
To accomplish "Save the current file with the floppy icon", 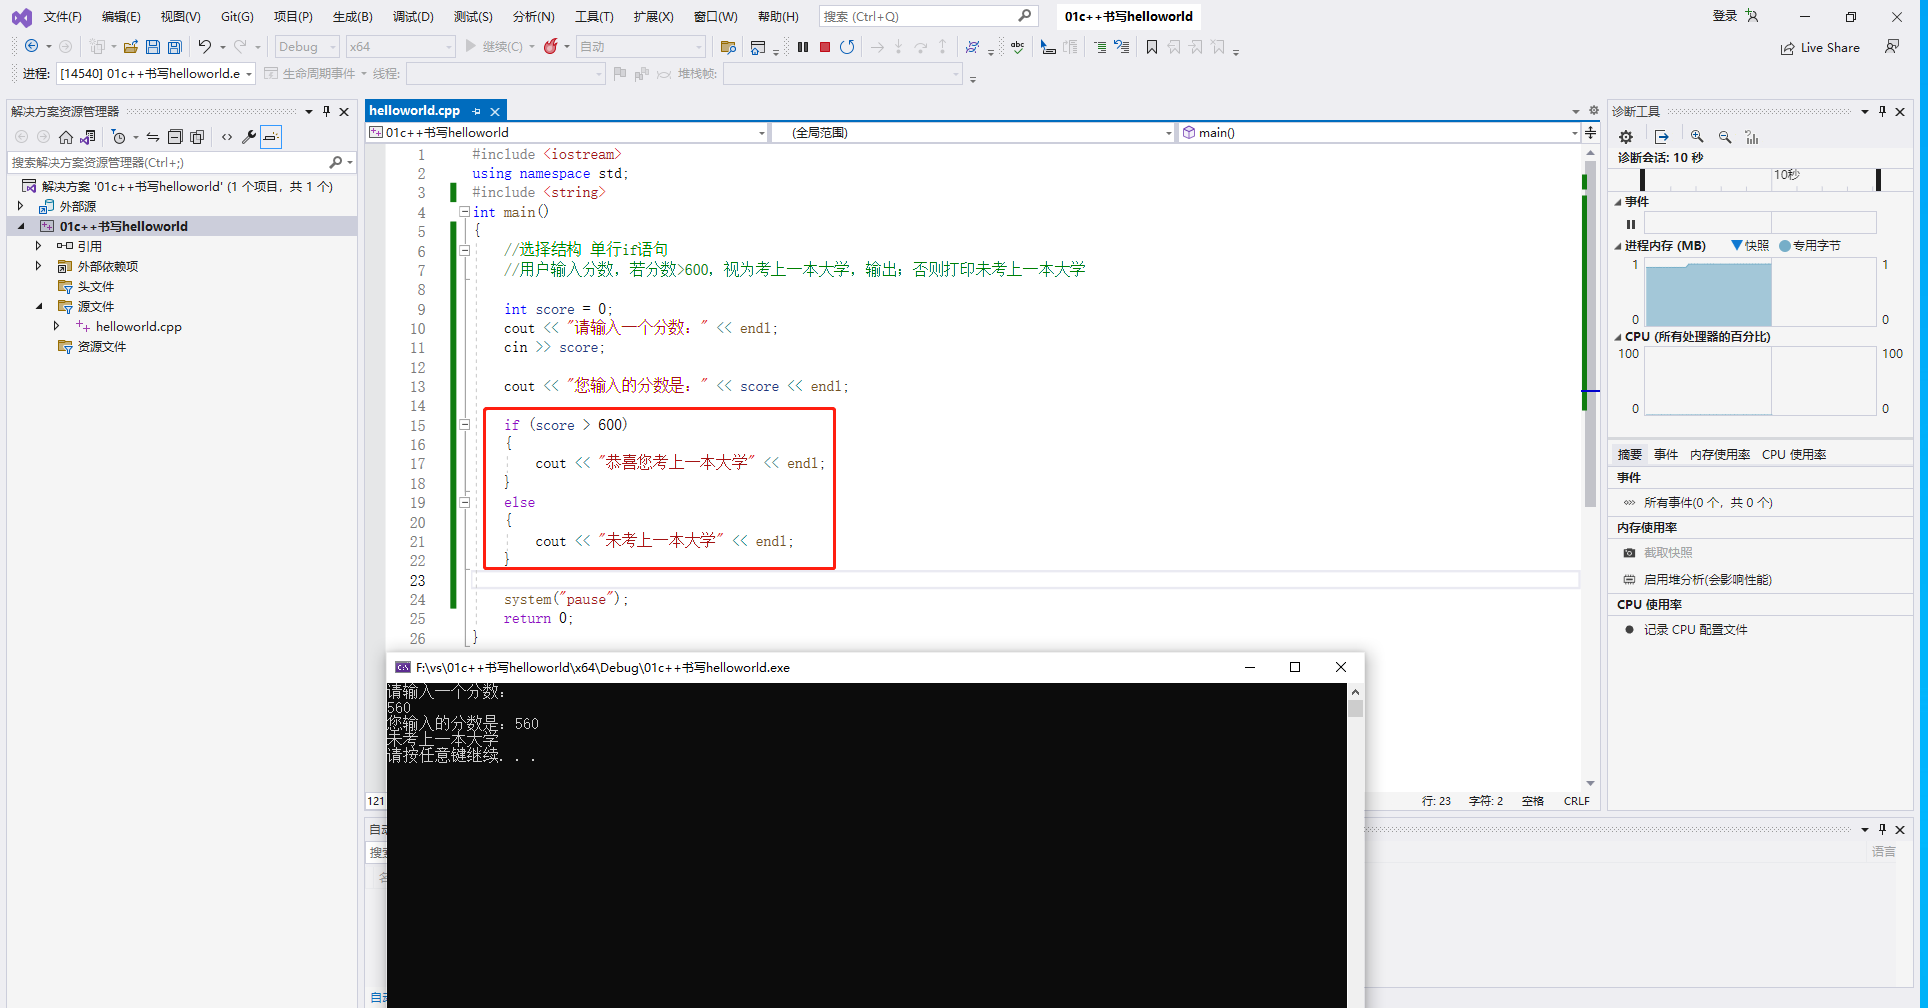I will coord(153,47).
